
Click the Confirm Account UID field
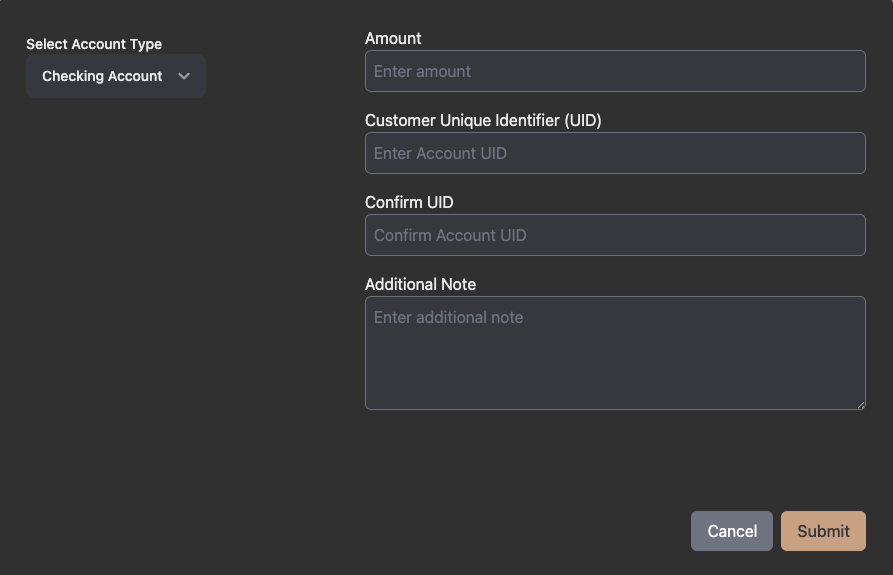615,235
